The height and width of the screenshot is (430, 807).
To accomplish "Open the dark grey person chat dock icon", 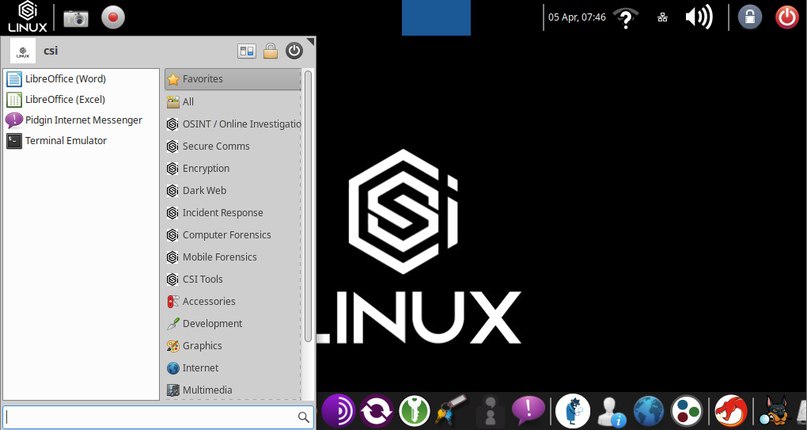I will pos(490,411).
